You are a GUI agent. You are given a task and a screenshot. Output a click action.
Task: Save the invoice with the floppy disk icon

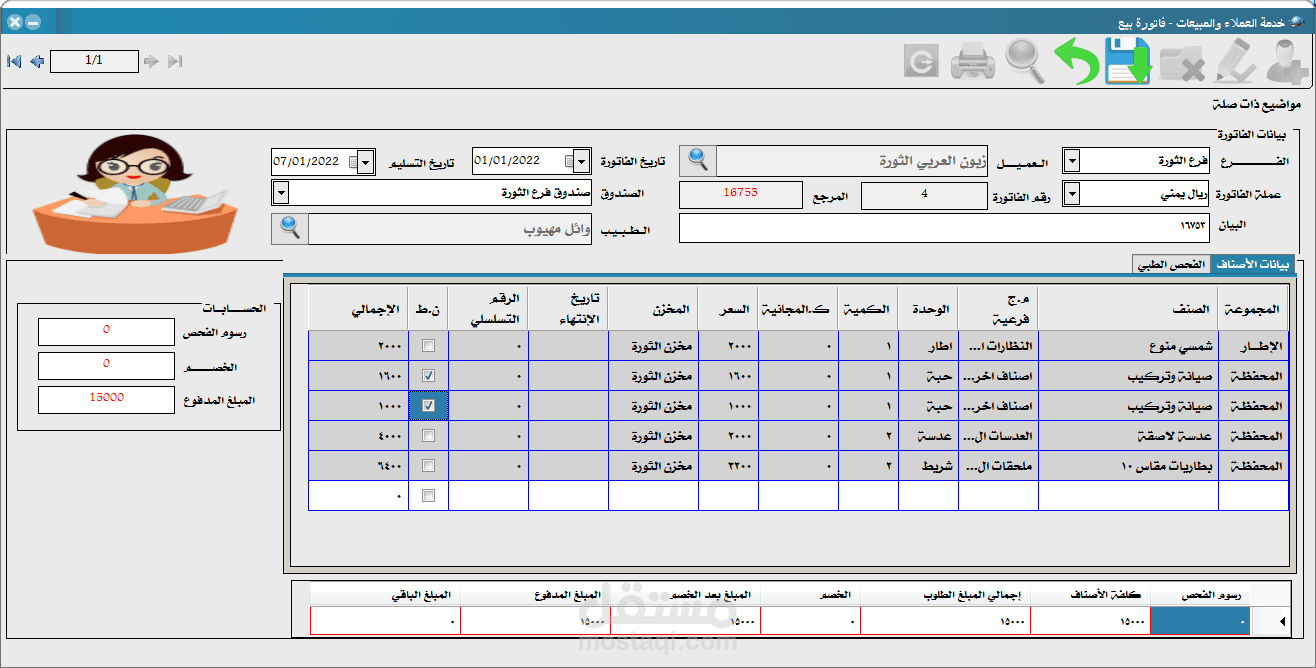tap(1128, 62)
